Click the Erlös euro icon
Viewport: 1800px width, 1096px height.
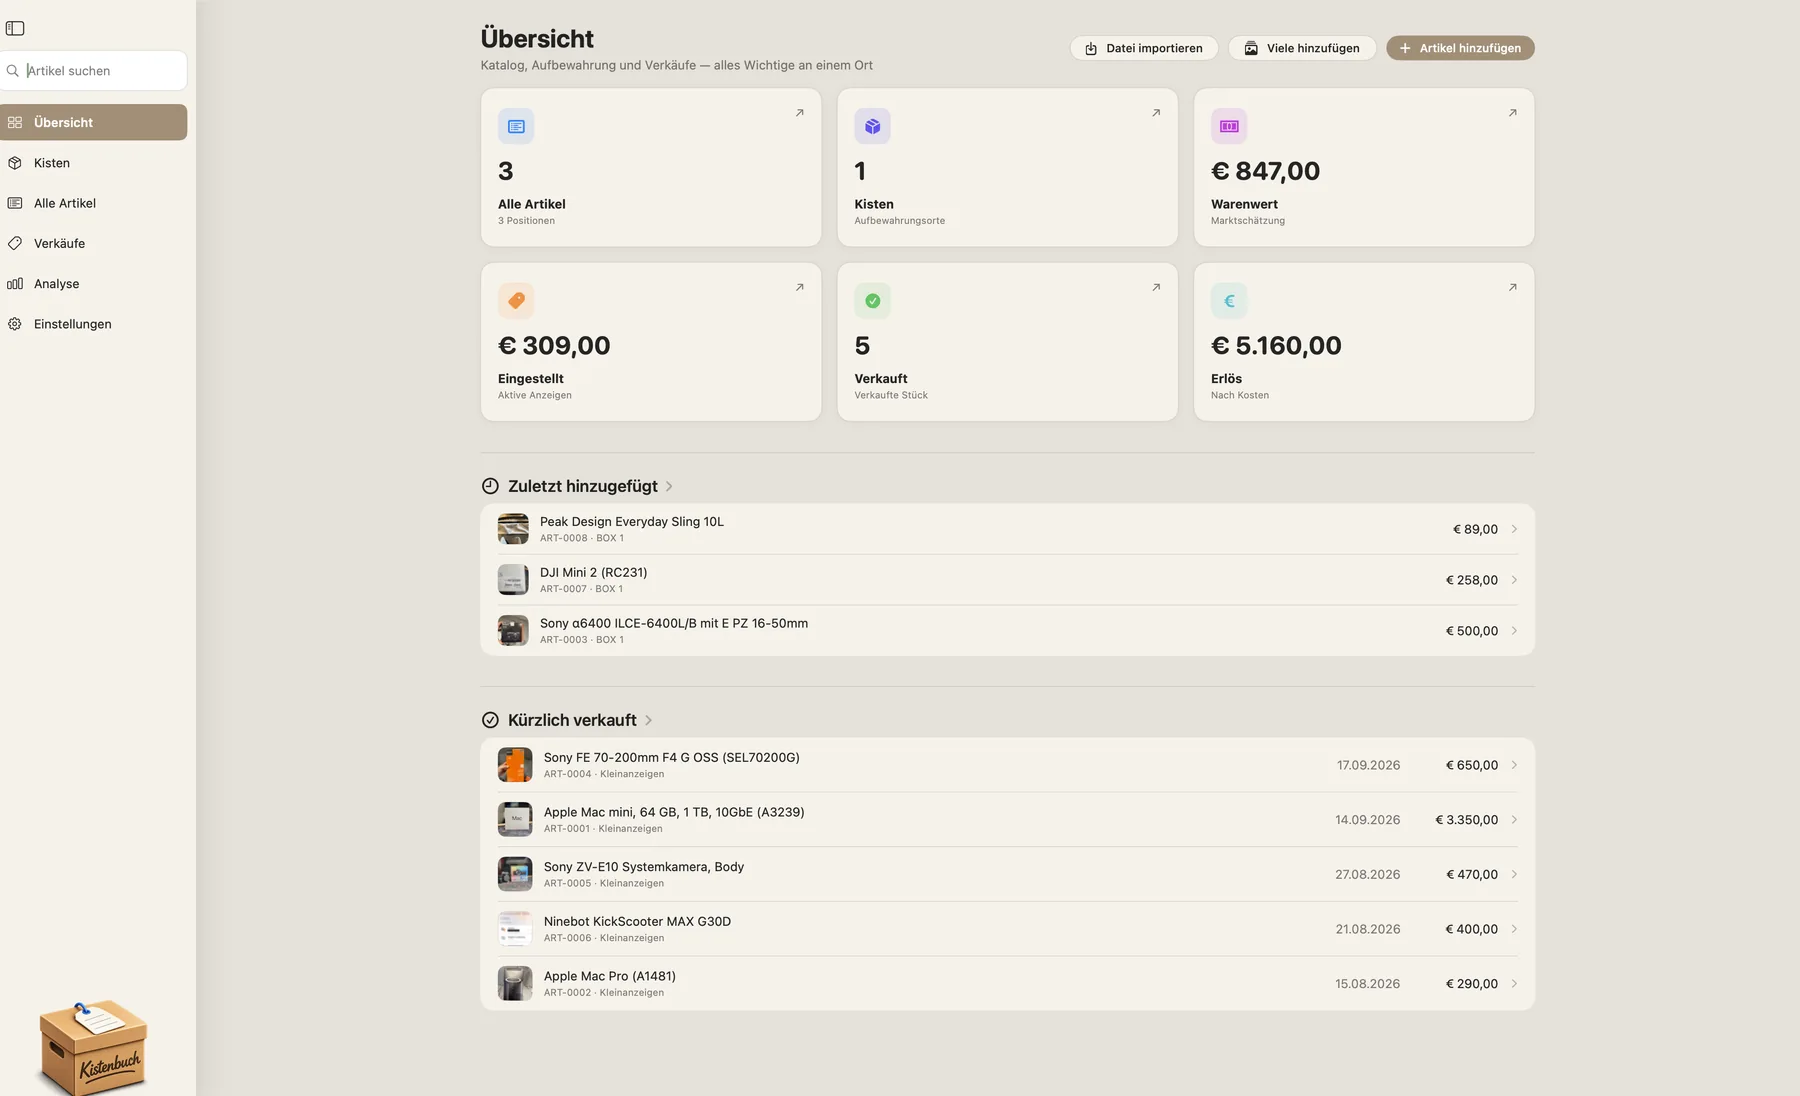1229,301
